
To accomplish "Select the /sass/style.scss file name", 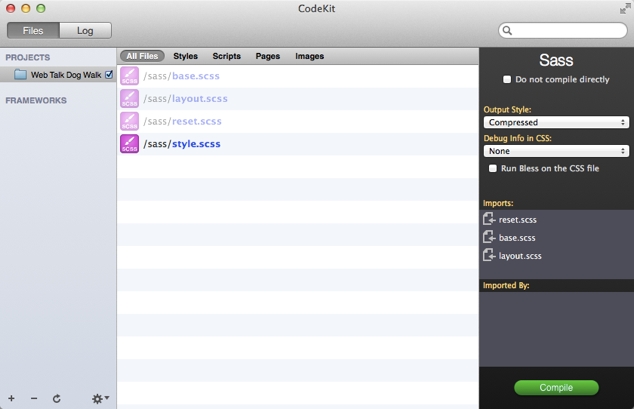I will pos(182,144).
